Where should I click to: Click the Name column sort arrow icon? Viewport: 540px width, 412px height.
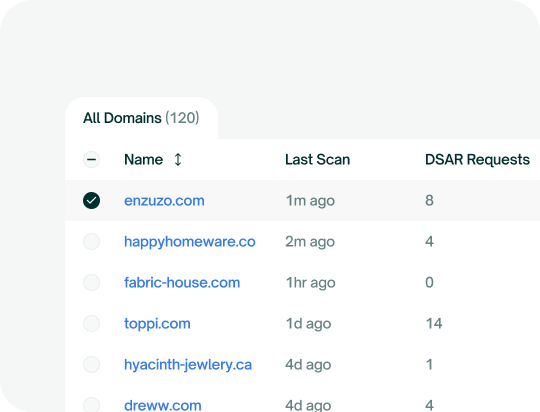[x=178, y=159]
